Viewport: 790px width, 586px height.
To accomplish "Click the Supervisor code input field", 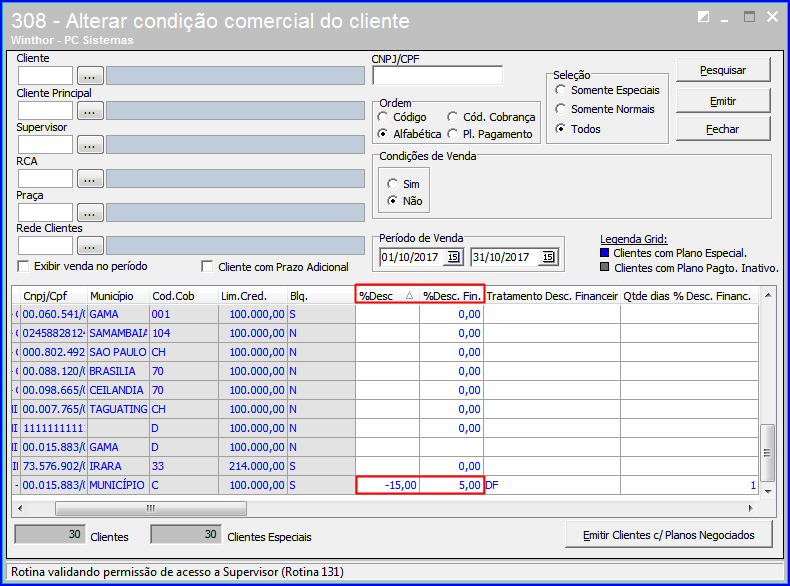I will click(45, 145).
